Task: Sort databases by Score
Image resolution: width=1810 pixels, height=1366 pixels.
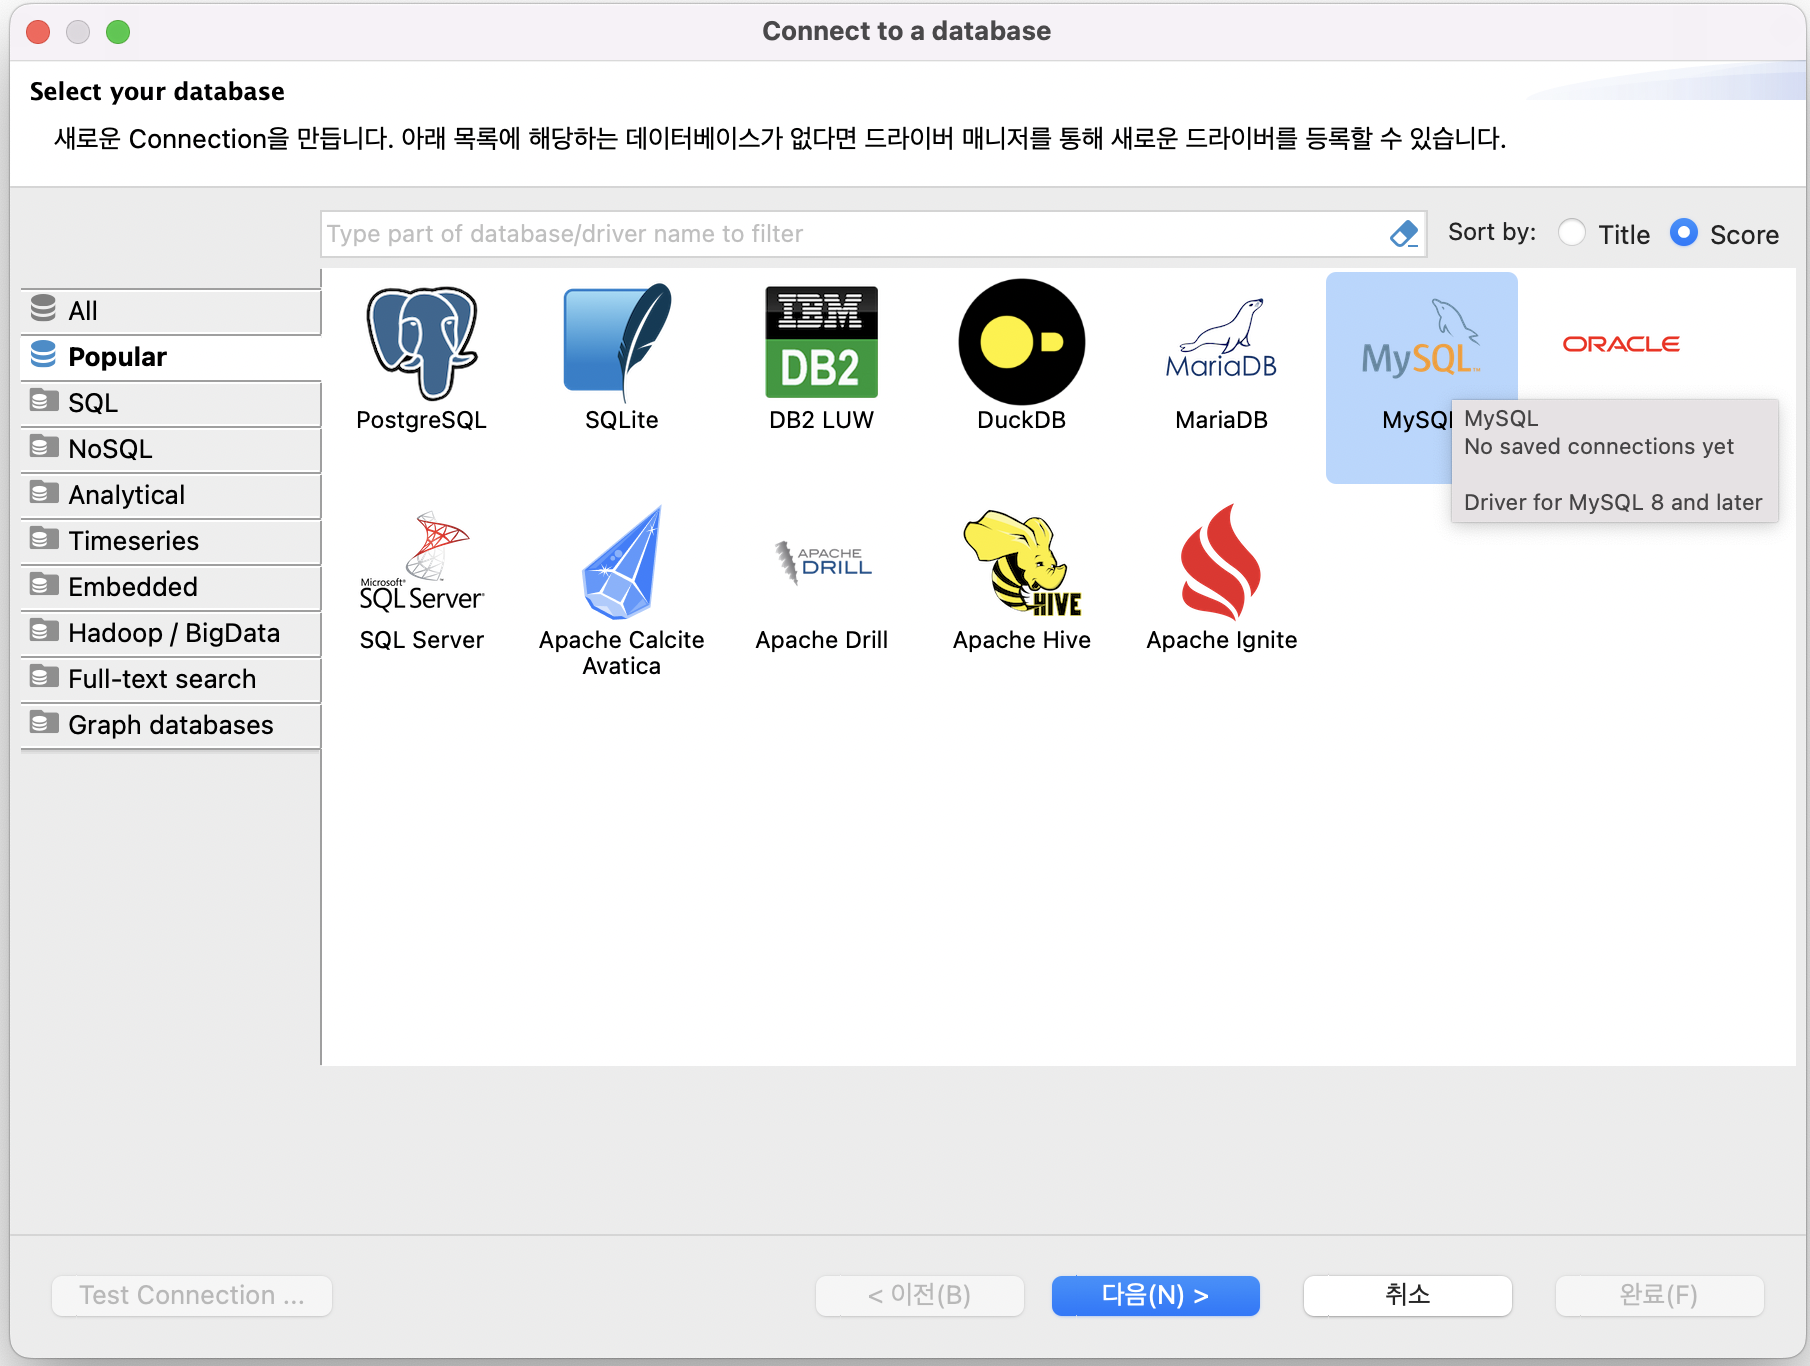Action: [x=1684, y=233]
